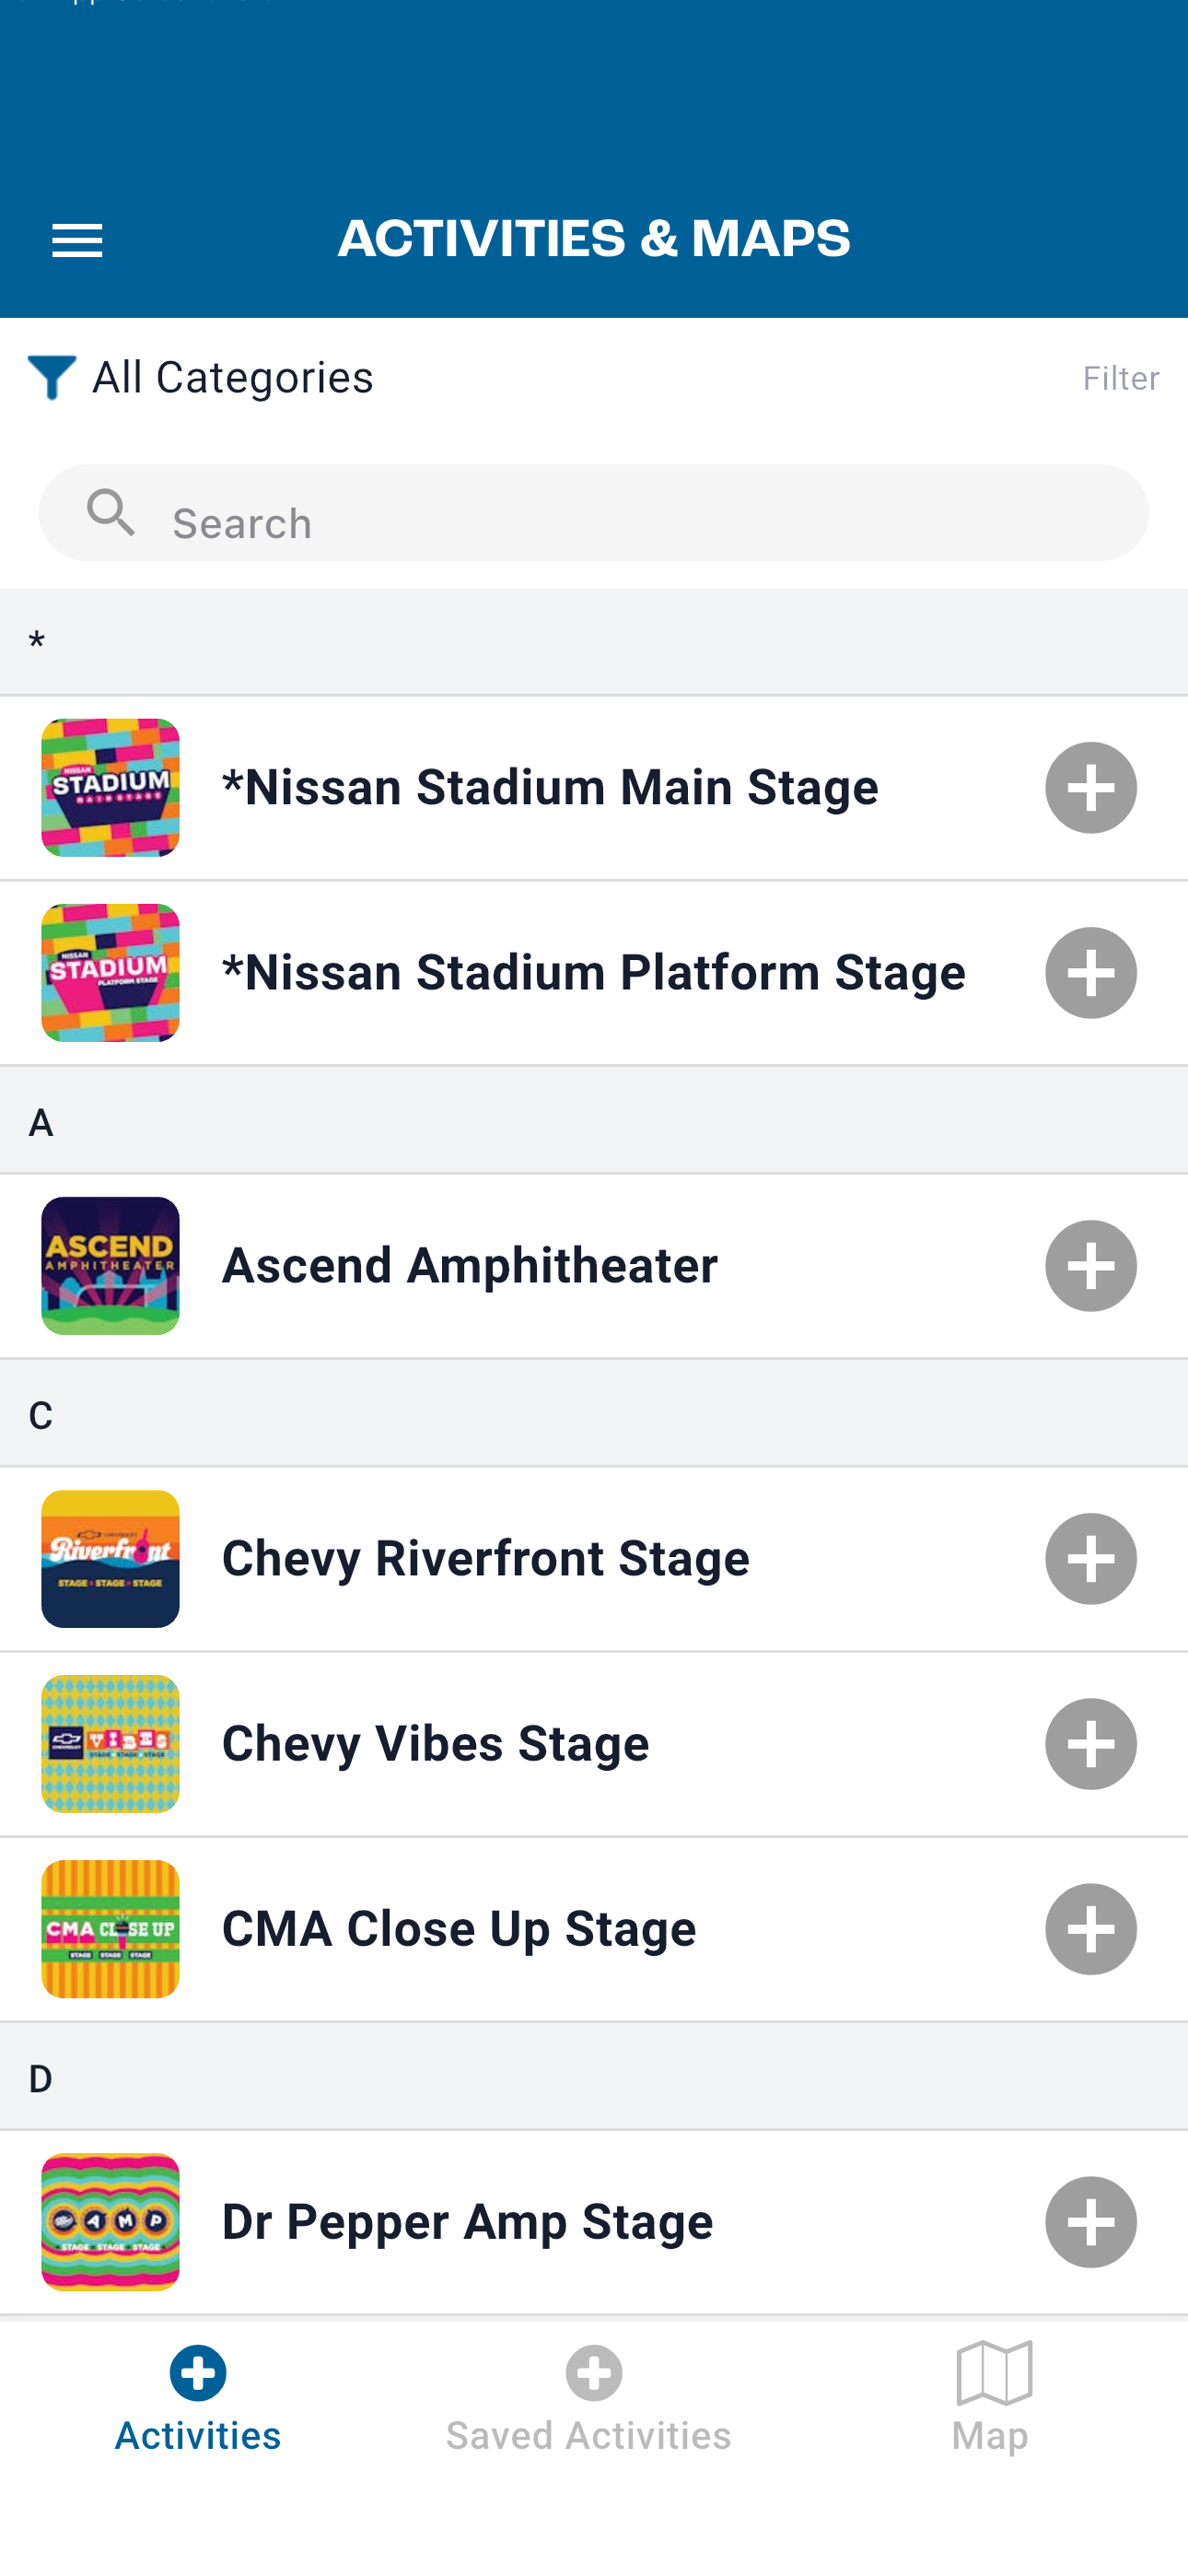Add CMA Close Up Stage plus icon
The image size is (1188, 2576).
(x=1090, y=1929)
